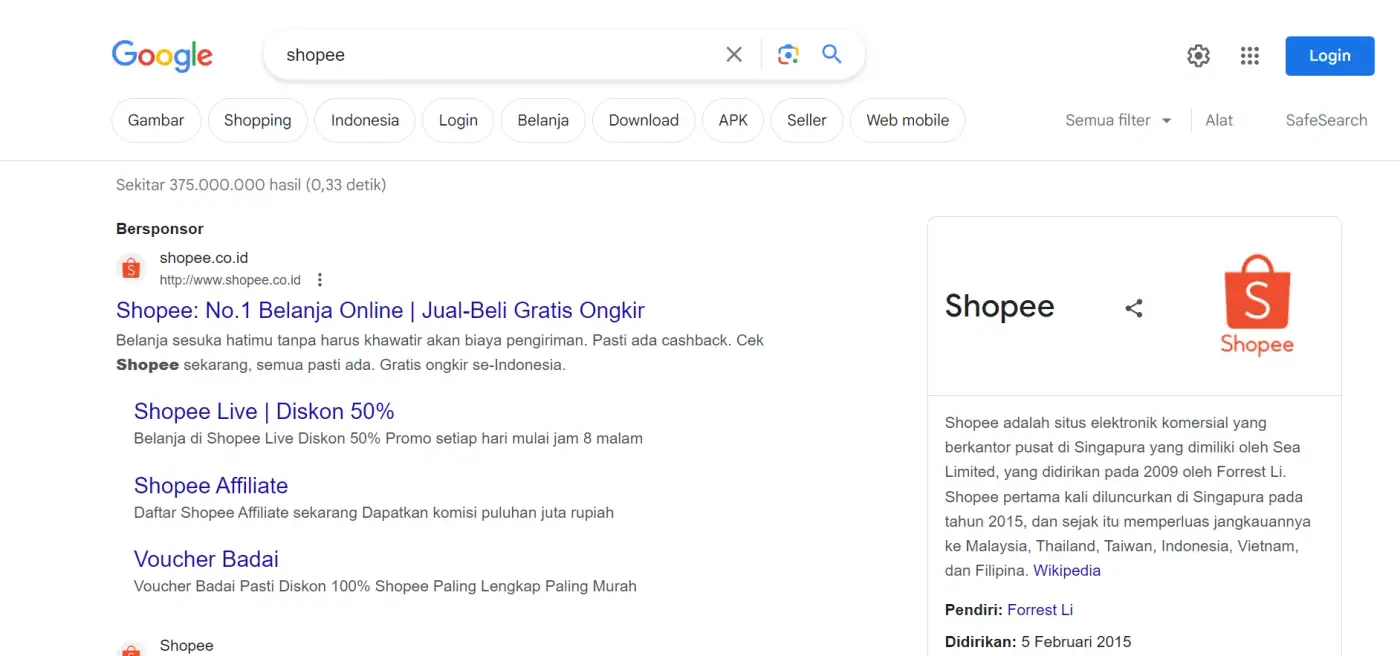This screenshot has width=1400, height=656.
Task: Click the Wikipedia link in knowledge panel
Action: click(1067, 571)
